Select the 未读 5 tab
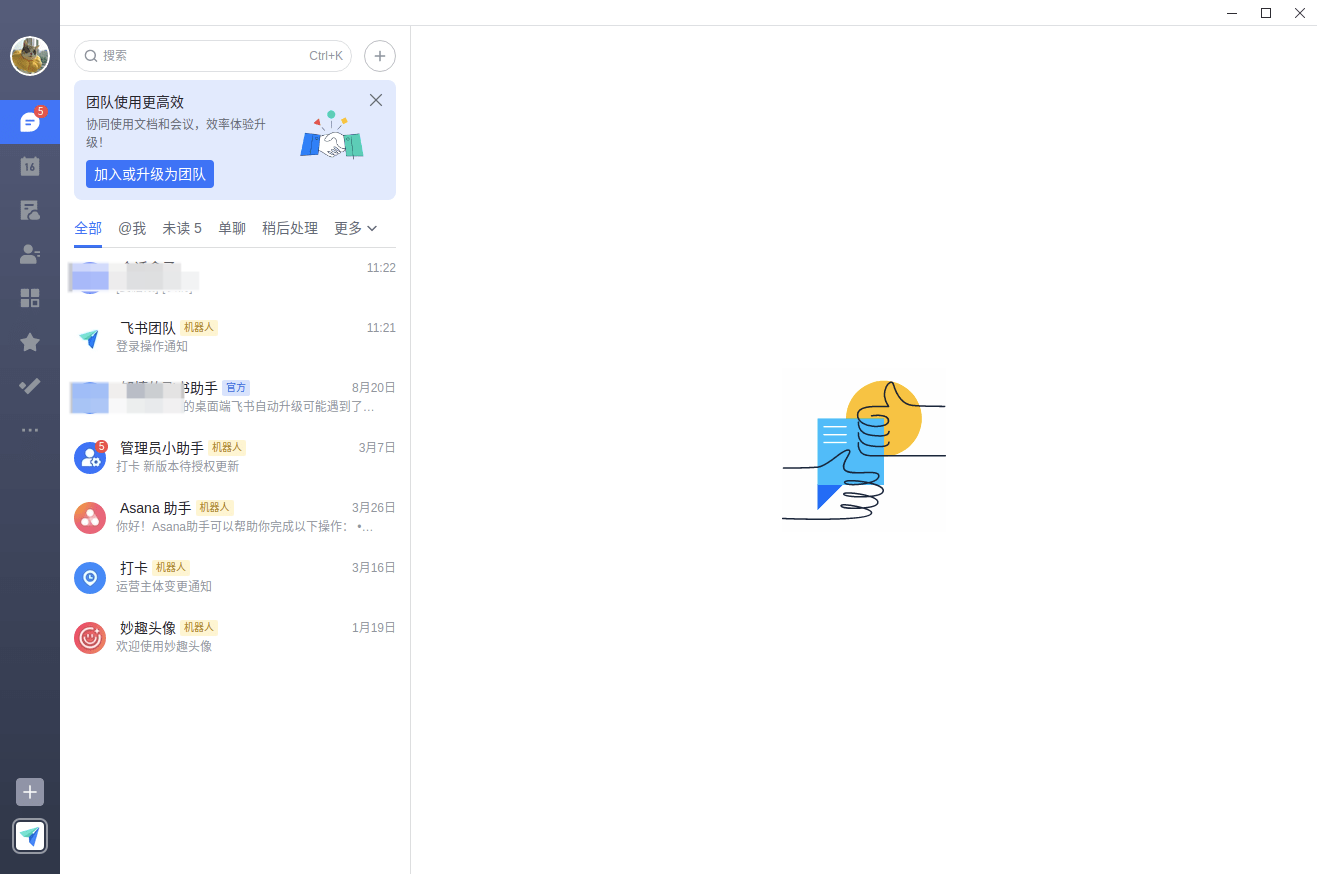This screenshot has height=874, width=1317. [182, 228]
